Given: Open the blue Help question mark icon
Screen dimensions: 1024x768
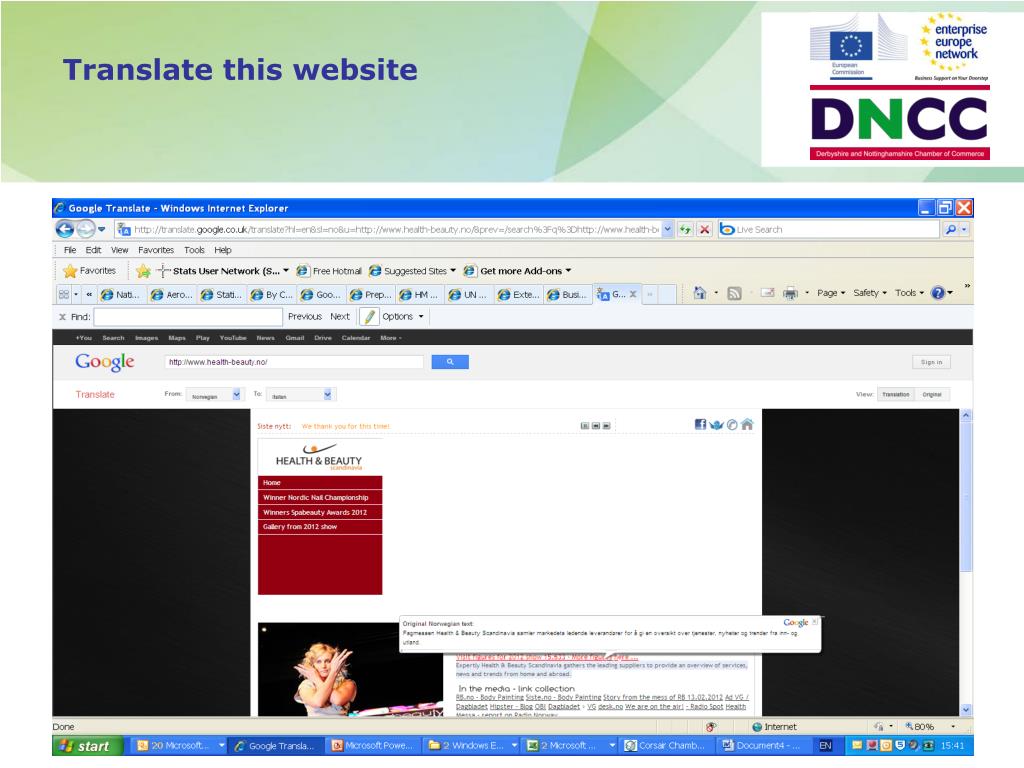Looking at the screenshot, I should [938, 293].
